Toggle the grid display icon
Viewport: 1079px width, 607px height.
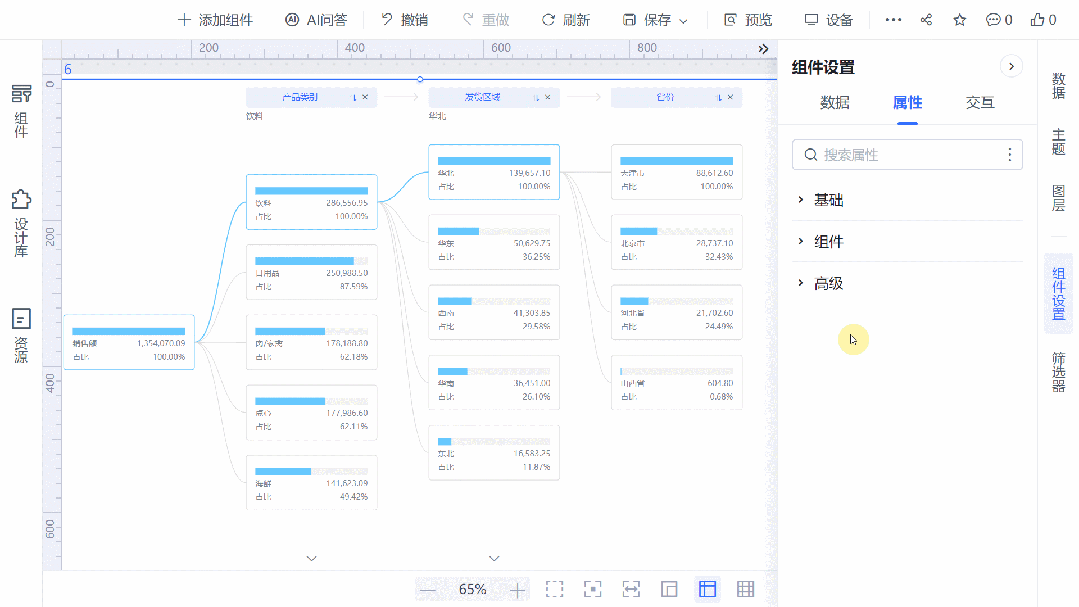(745, 589)
